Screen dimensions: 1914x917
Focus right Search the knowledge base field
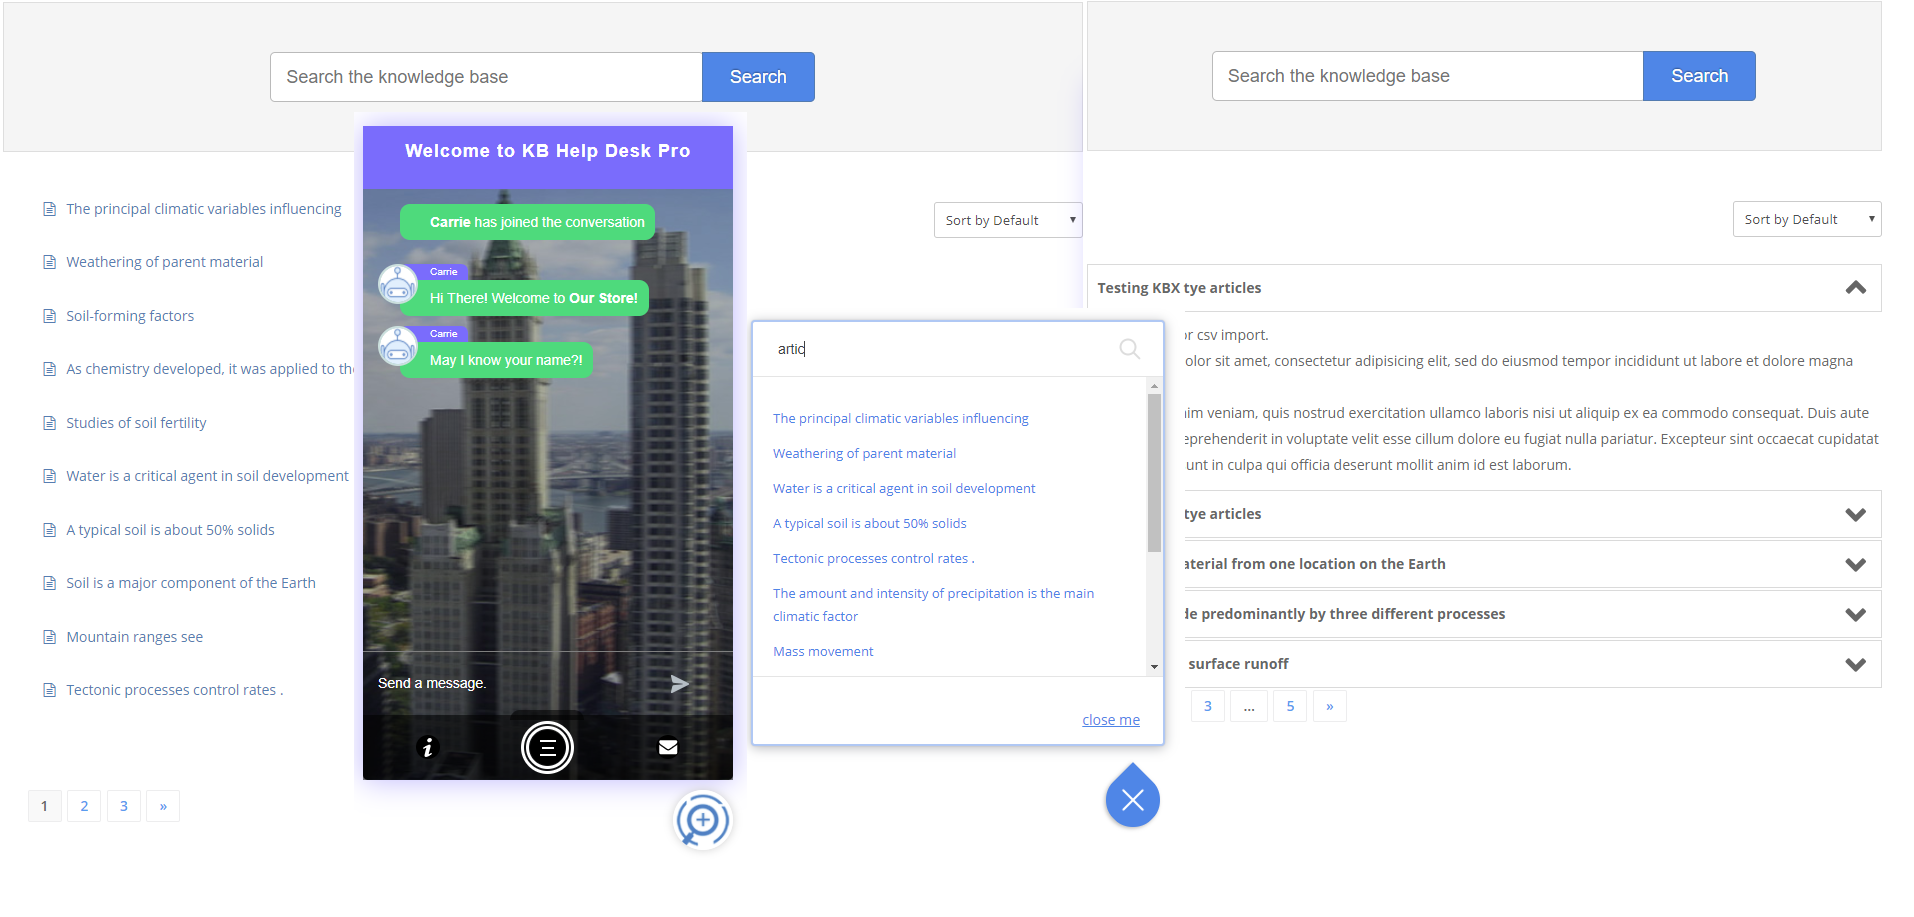(x=1427, y=76)
